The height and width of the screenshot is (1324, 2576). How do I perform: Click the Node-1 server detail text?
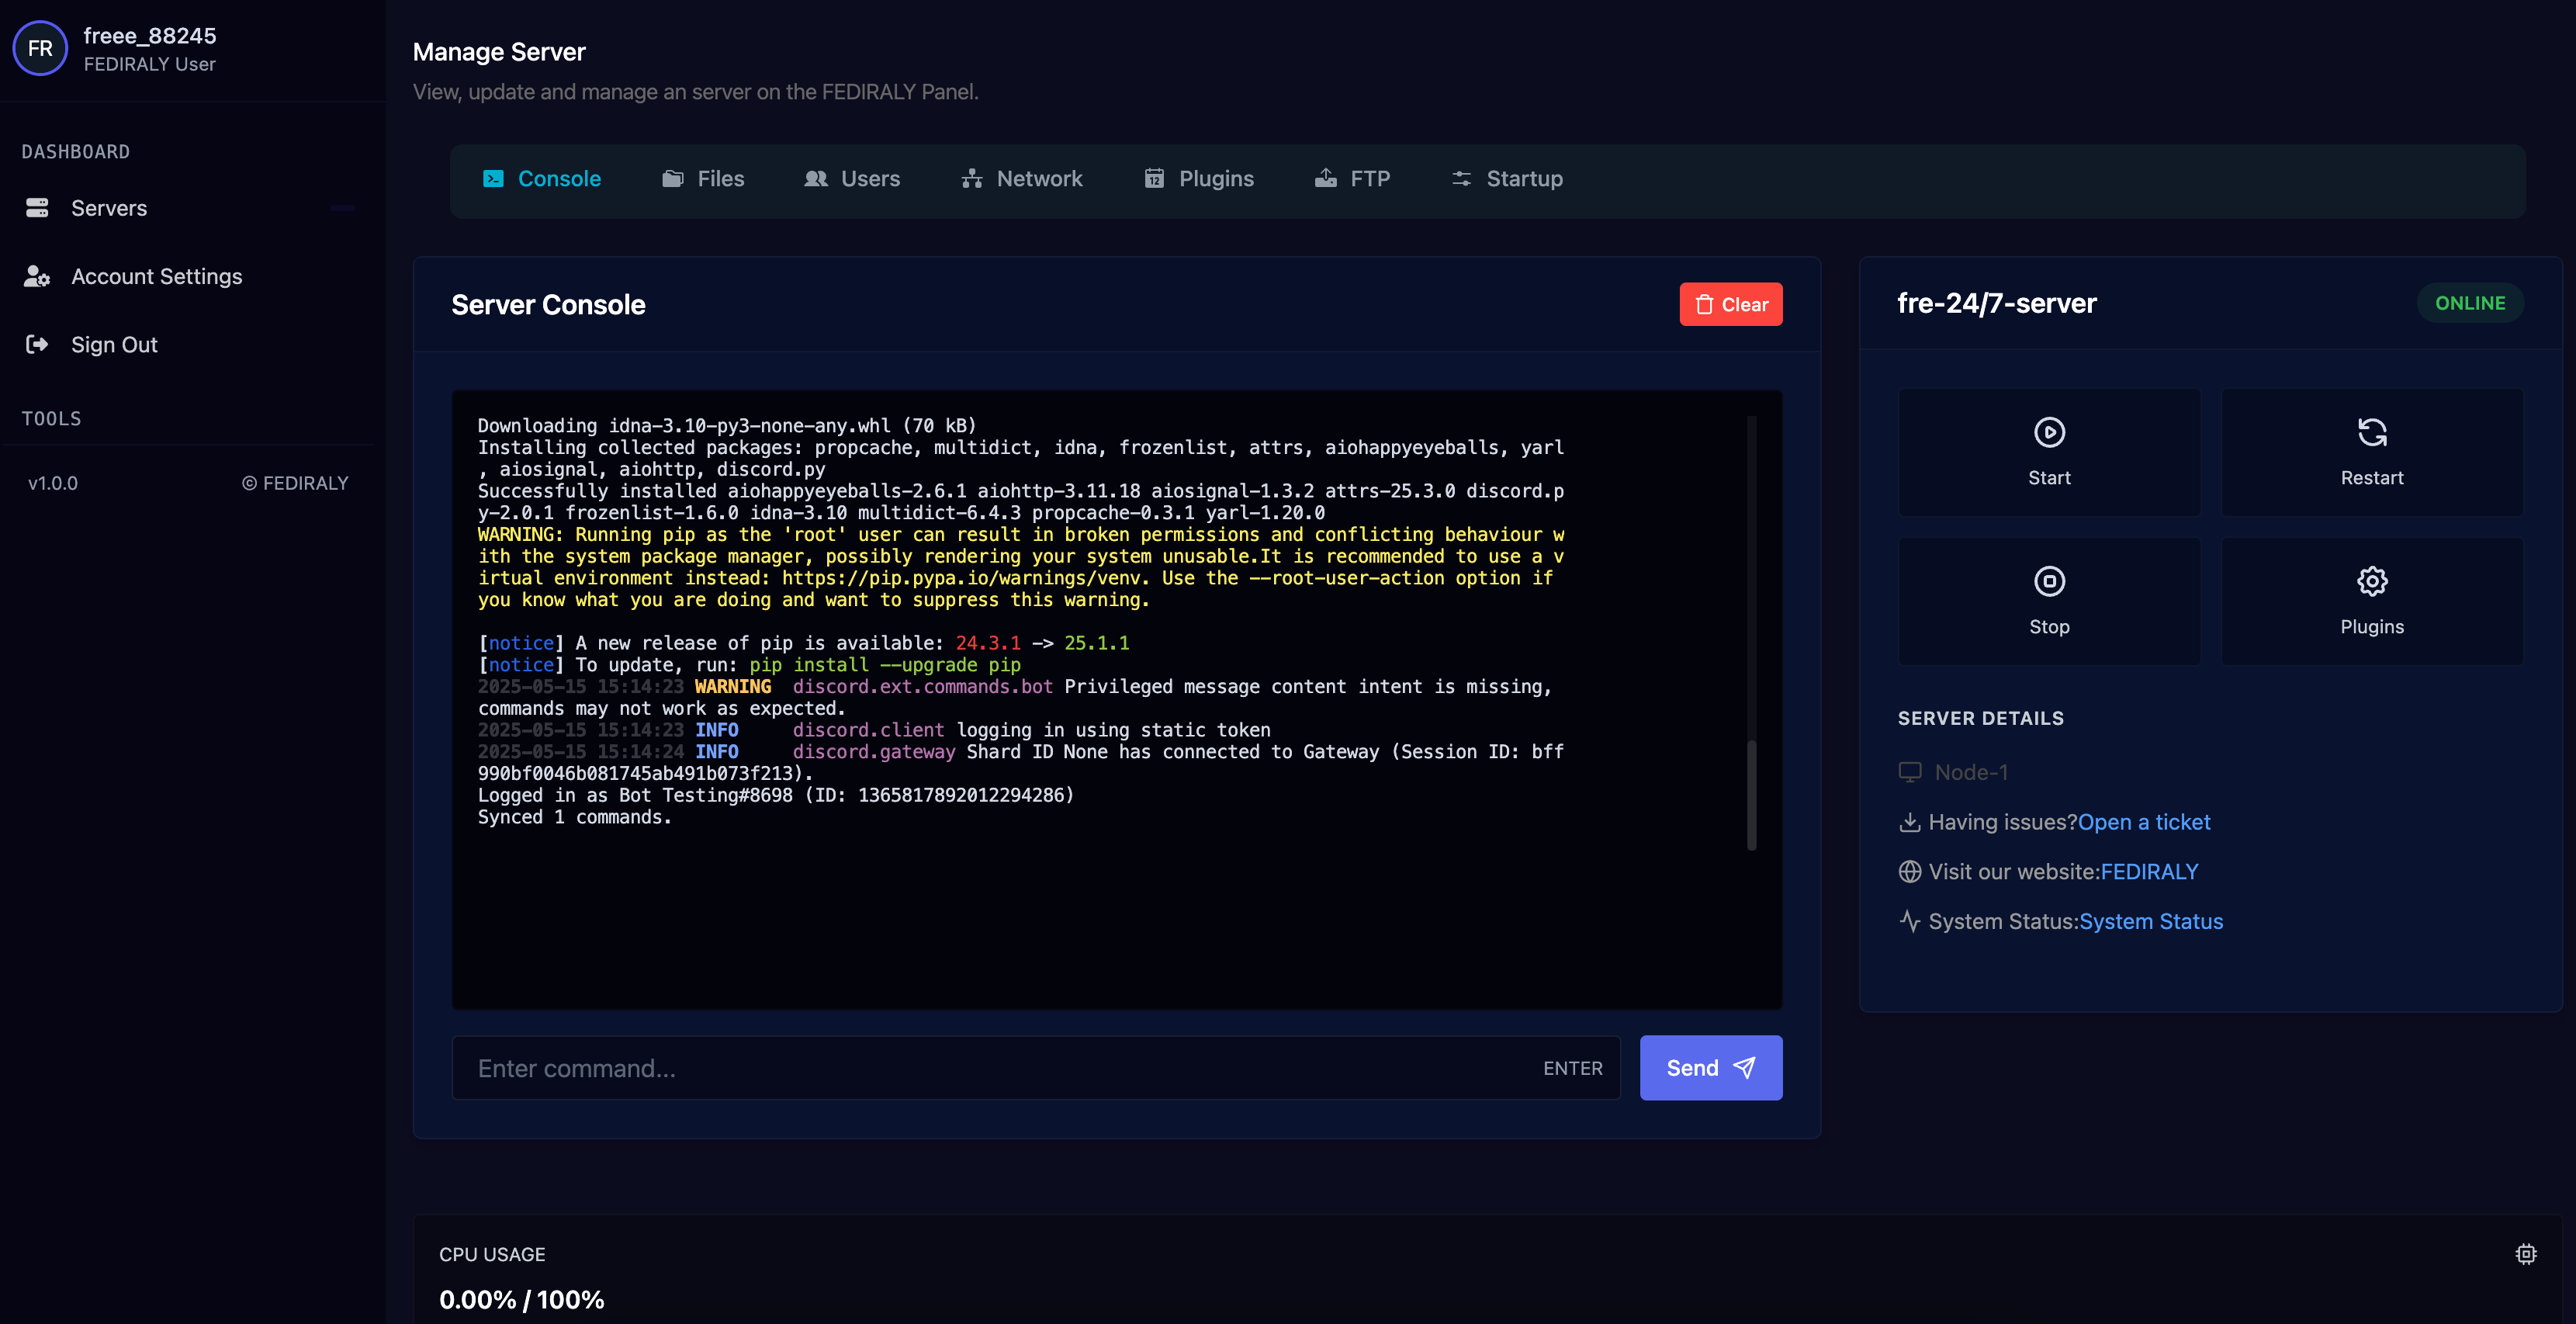pos(1971,772)
